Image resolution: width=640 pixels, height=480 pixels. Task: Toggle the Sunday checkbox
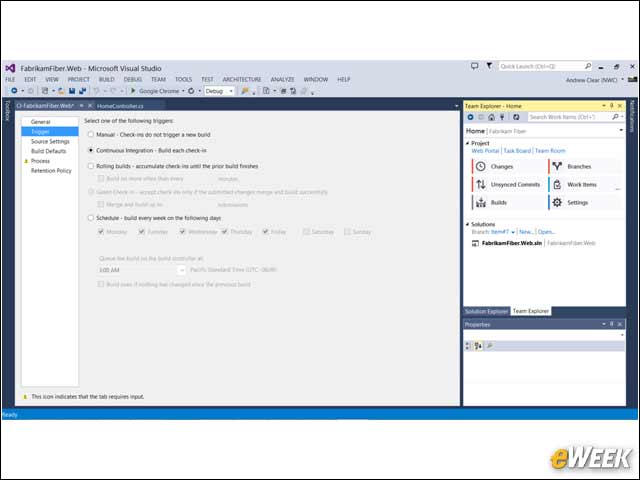[x=347, y=231]
